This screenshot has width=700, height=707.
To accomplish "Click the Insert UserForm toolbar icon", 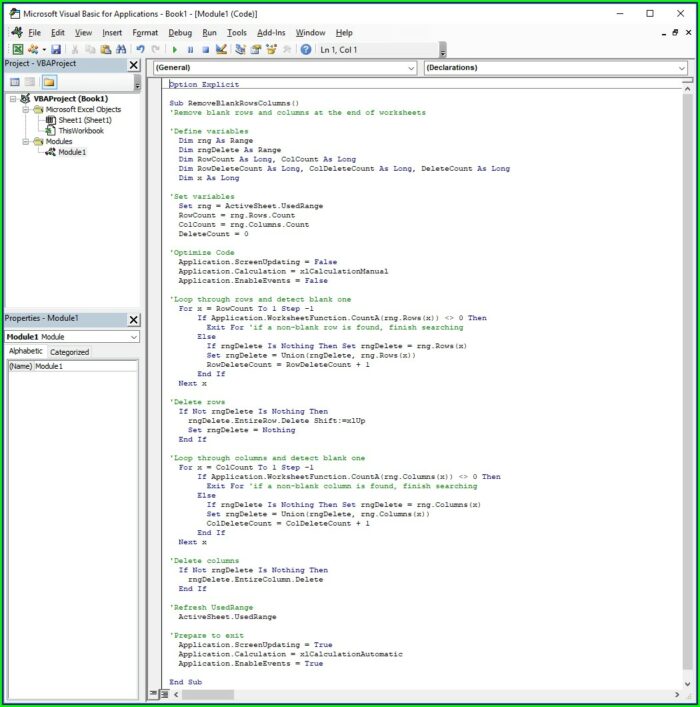I will pos(33,50).
